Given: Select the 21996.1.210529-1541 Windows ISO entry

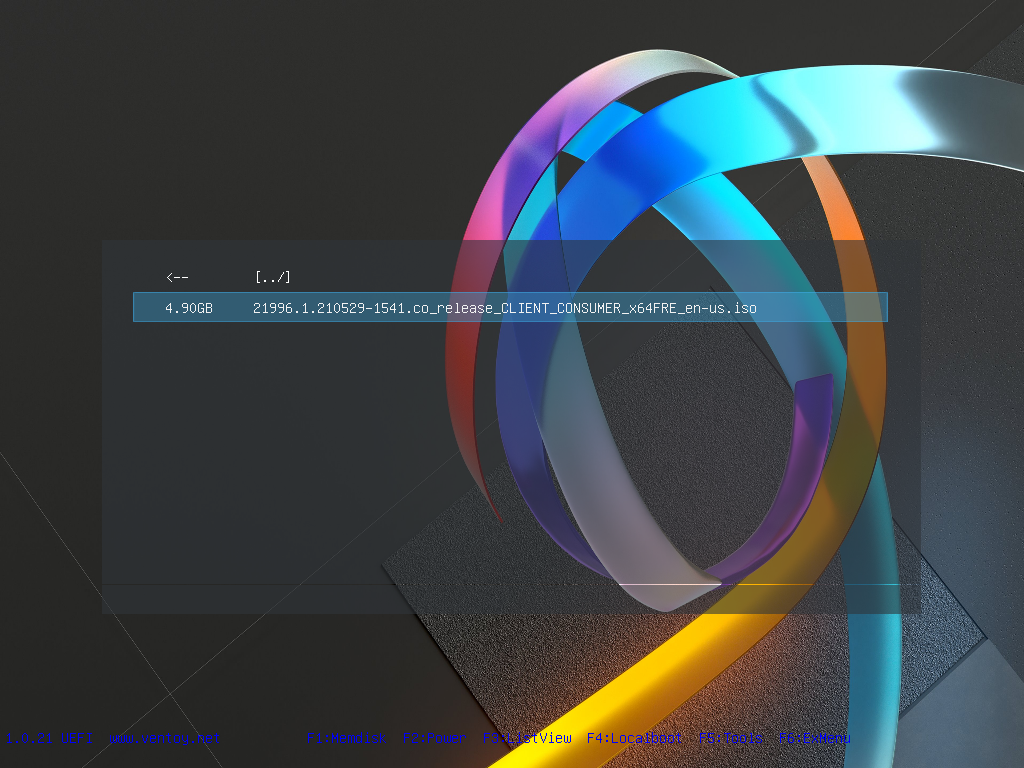Looking at the screenshot, I should click(x=510, y=308).
